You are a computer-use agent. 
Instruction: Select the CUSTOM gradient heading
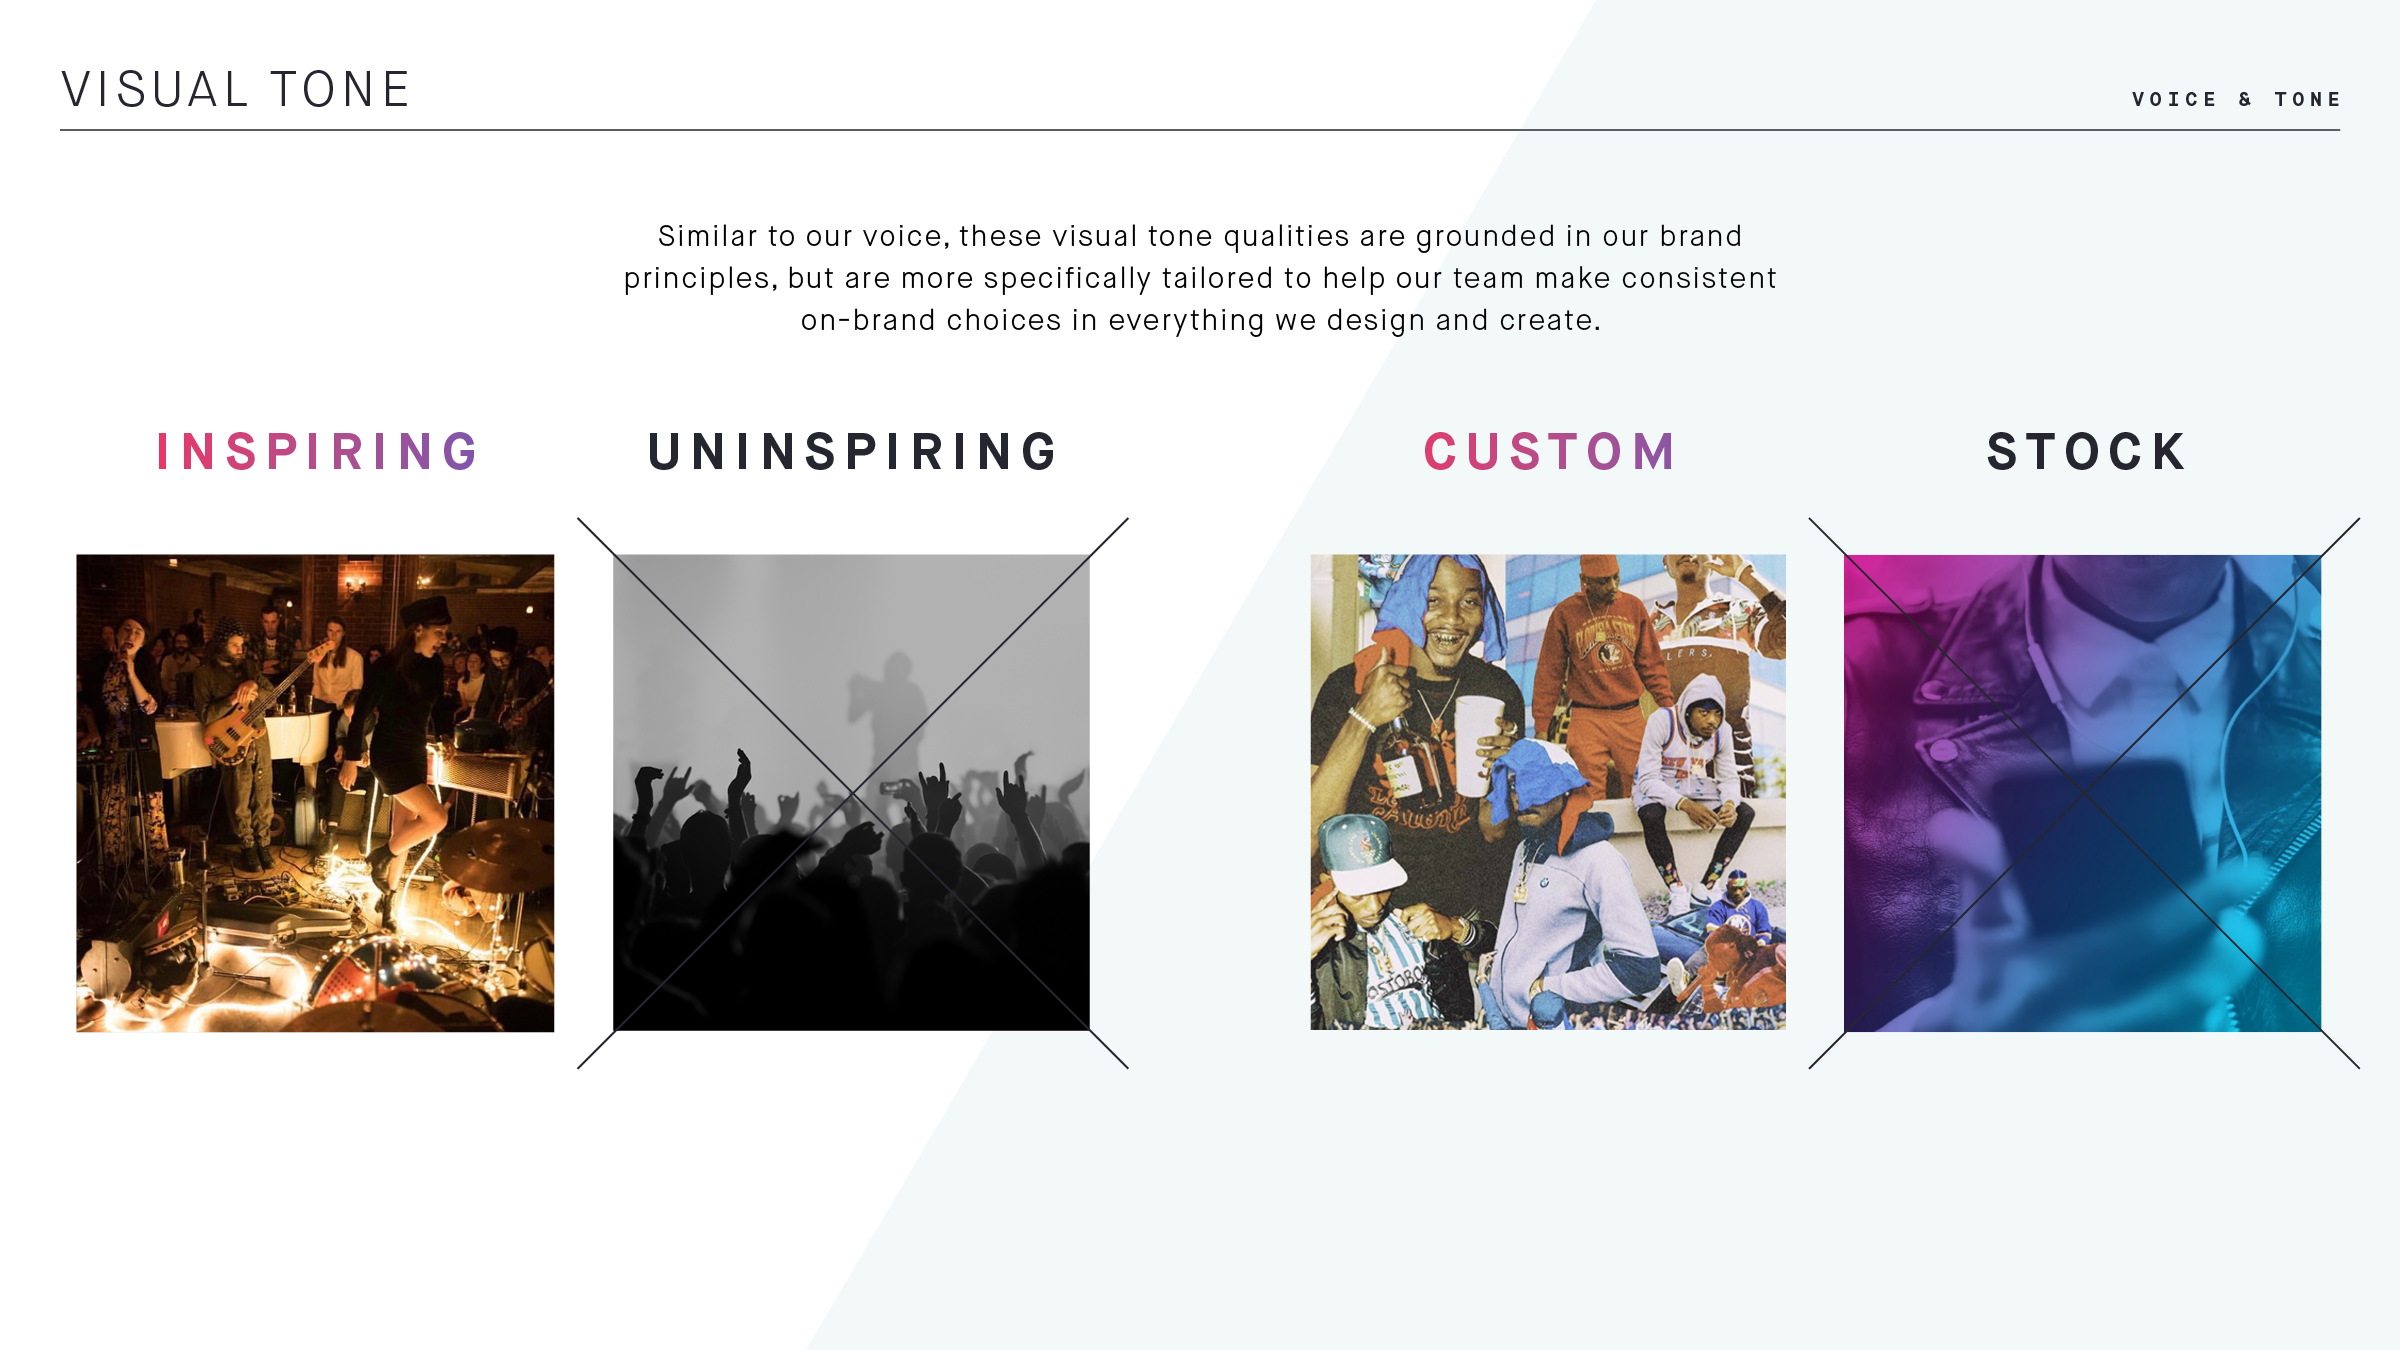click(1549, 451)
